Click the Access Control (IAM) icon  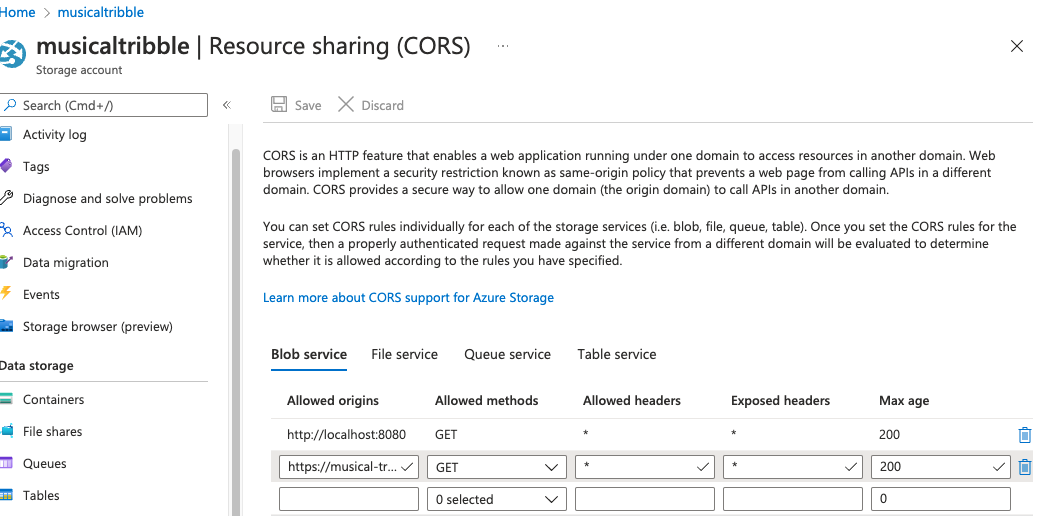tap(5, 230)
